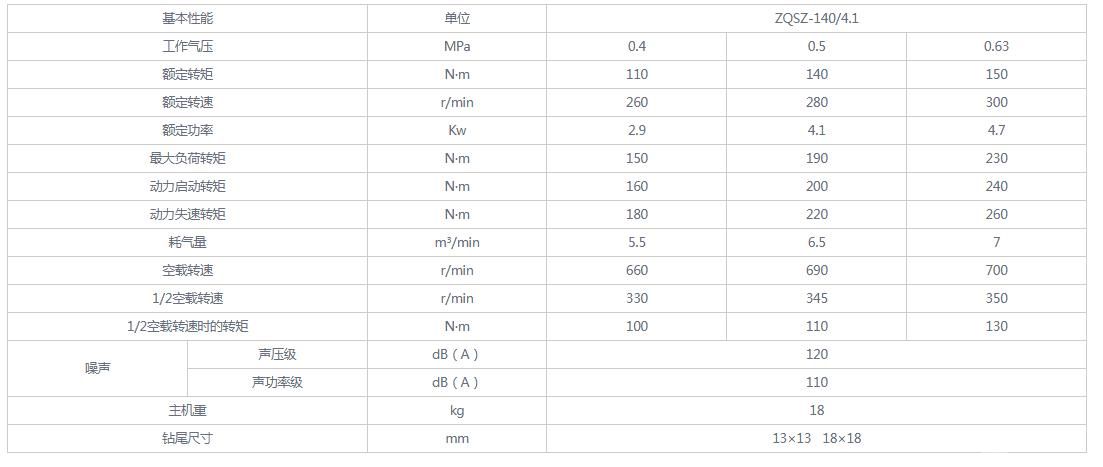Select the 基本性能 header cell

point(187,19)
